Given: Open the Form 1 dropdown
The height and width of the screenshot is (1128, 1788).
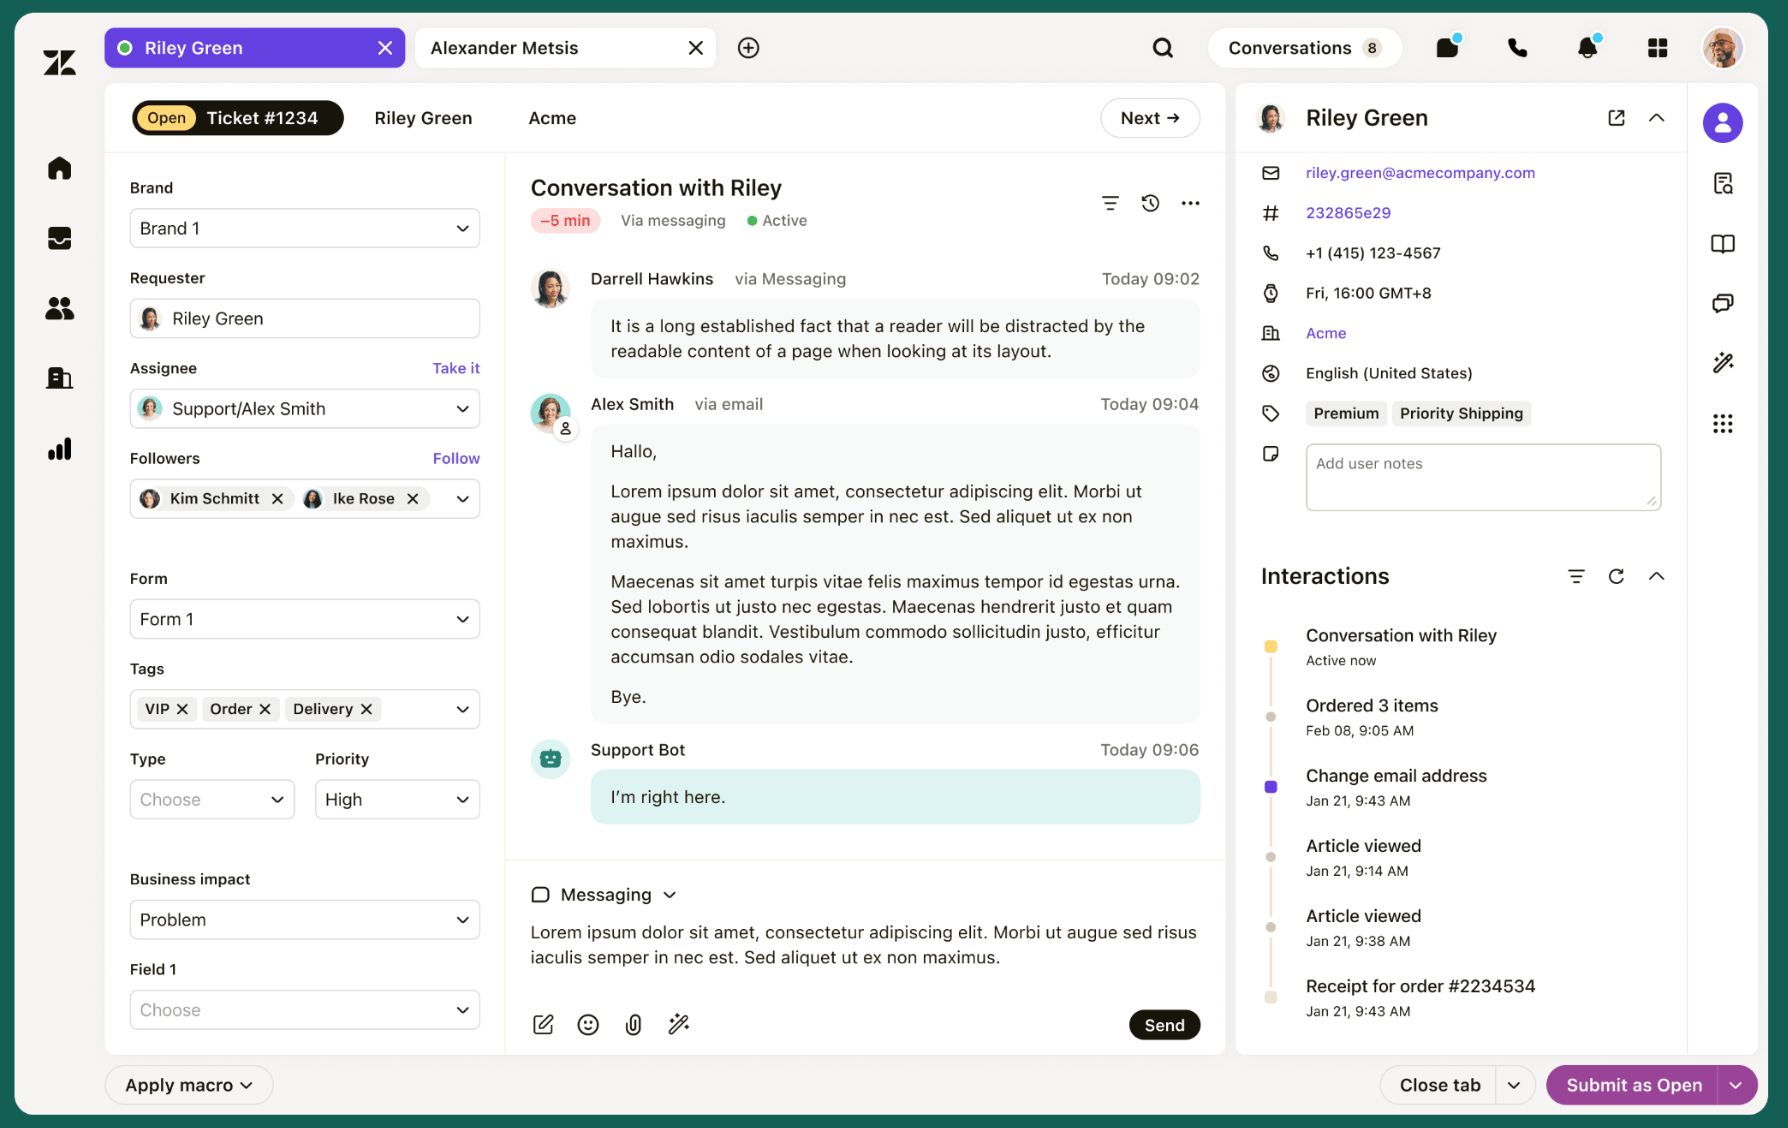Looking at the screenshot, I should click(x=305, y=619).
